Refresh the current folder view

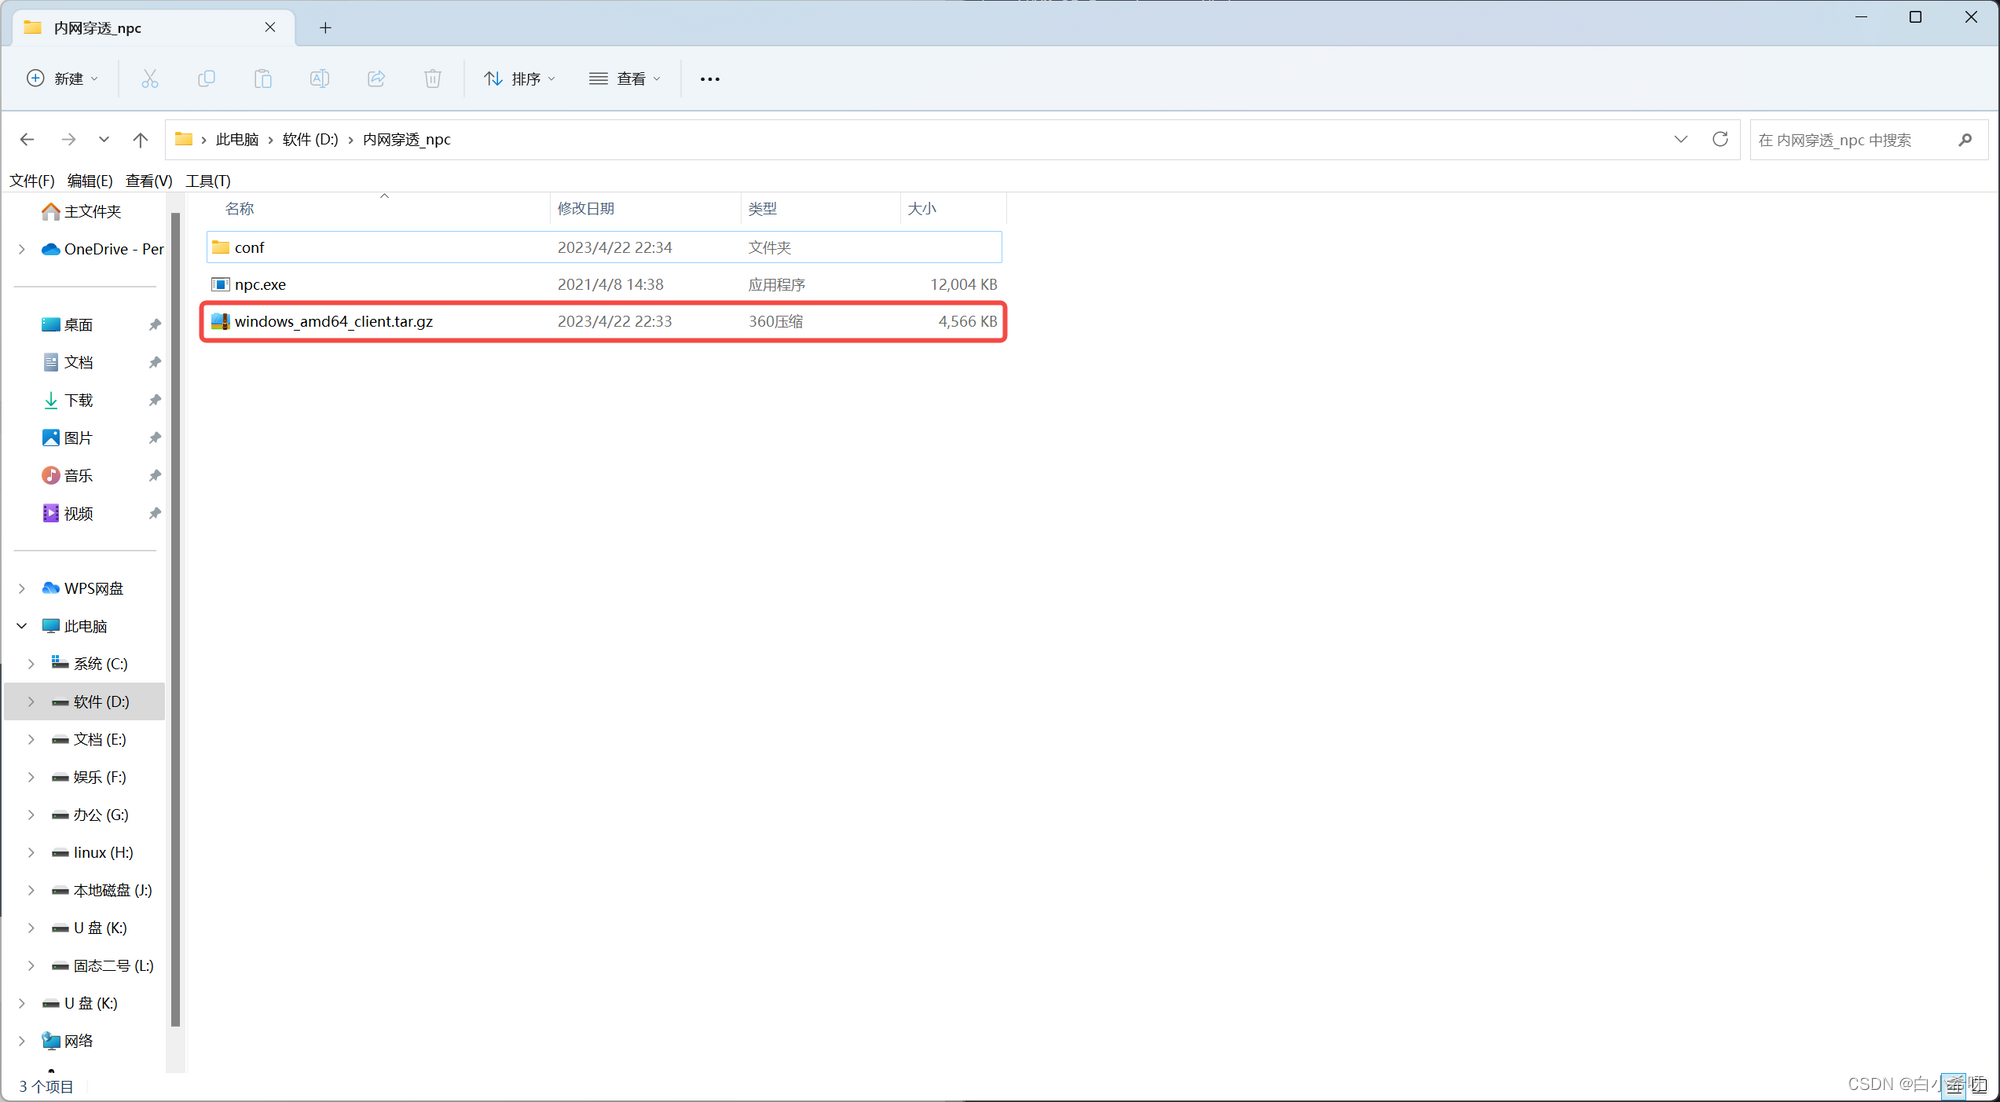(x=1720, y=139)
